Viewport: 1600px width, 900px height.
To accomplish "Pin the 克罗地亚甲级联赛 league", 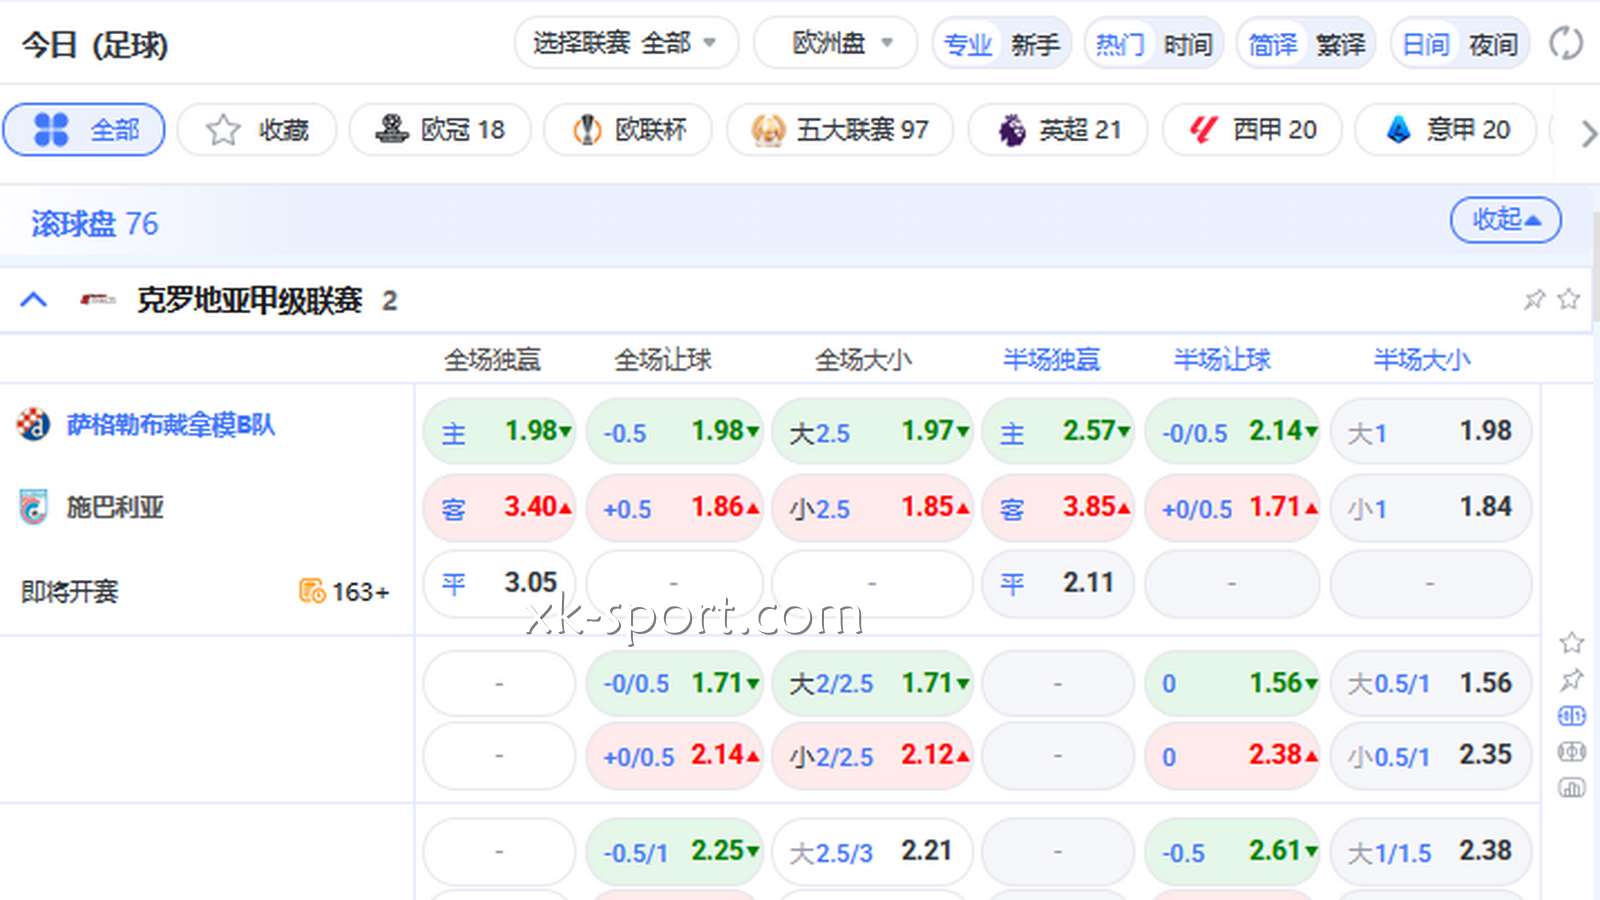I will point(1534,299).
